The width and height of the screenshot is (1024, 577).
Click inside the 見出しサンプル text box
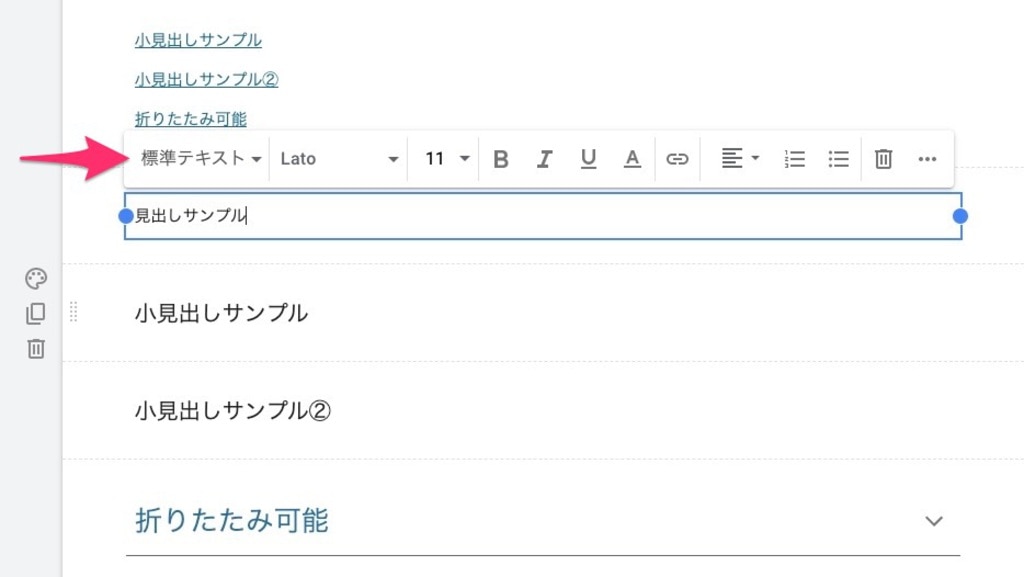point(543,216)
